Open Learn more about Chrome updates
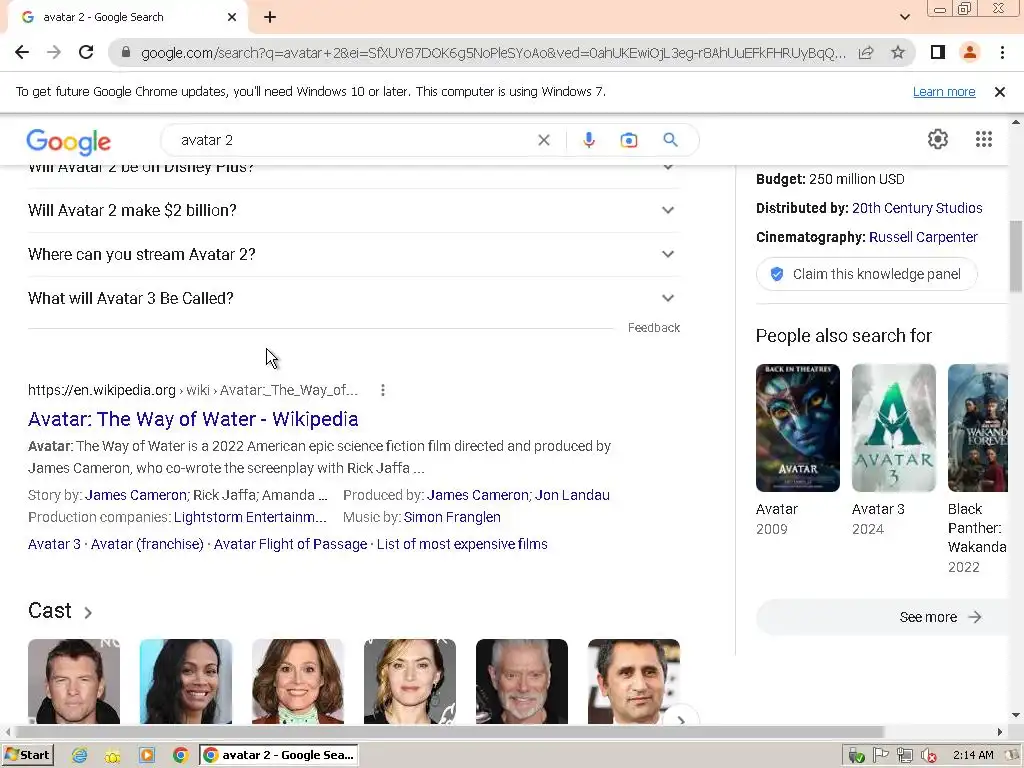The width and height of the screenshot is (1024, 768). pyautogui.click(x=944, y=92)
